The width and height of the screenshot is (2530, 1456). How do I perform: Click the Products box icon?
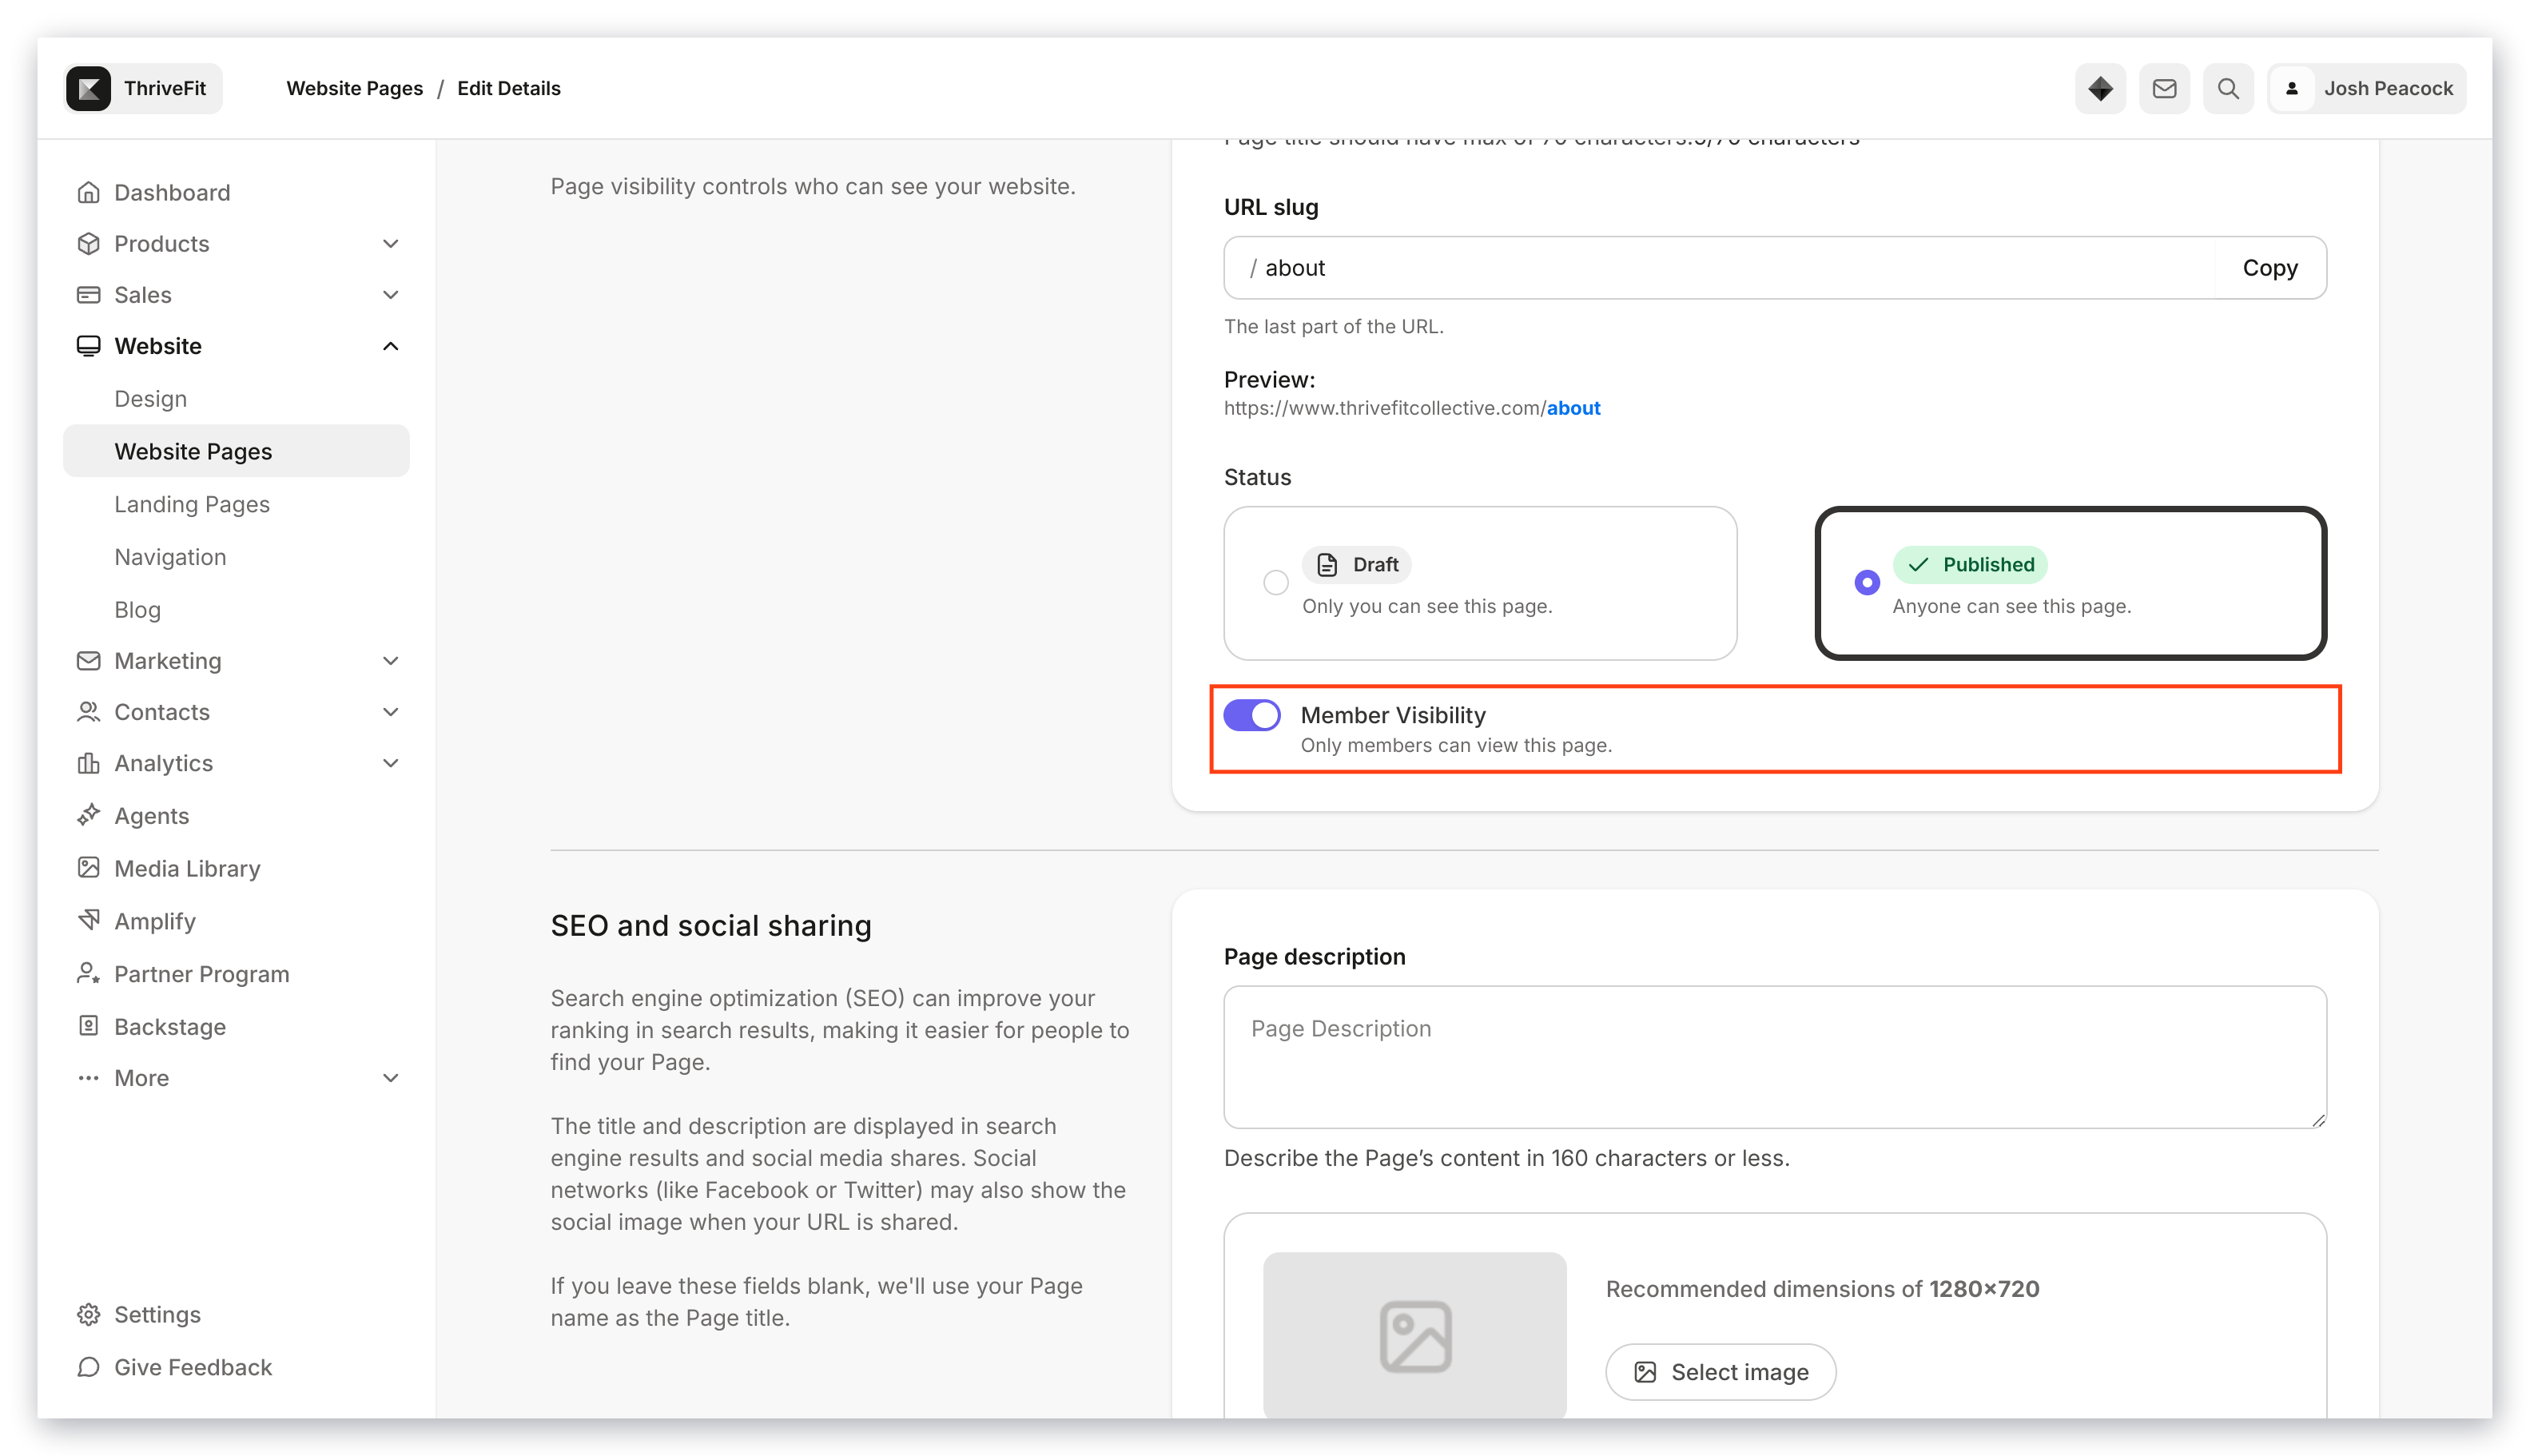(x=89, y=243)
